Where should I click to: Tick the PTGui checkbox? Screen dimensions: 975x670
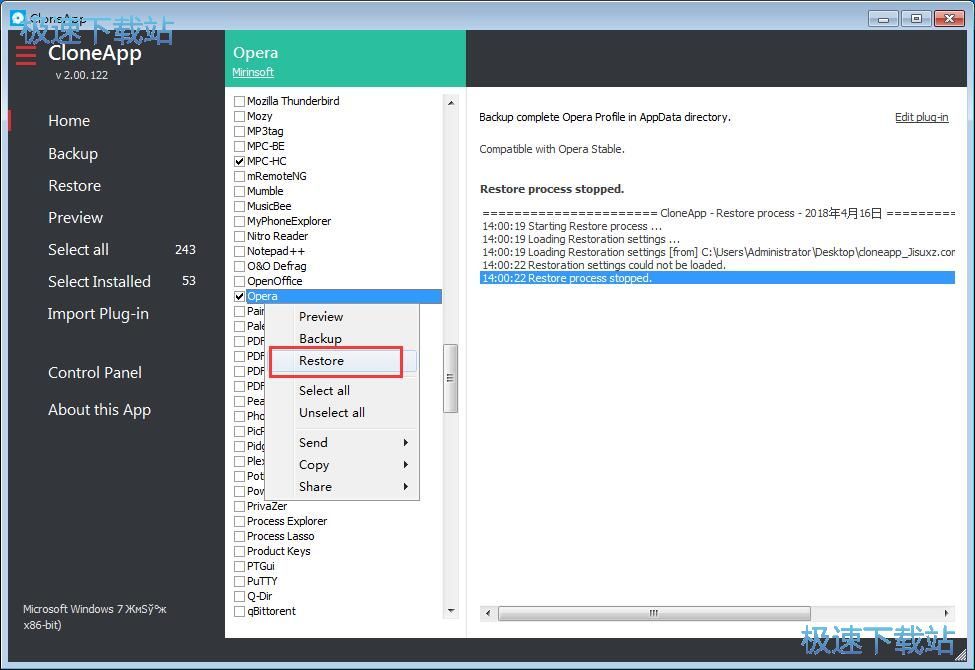click(x=239, y=566)
